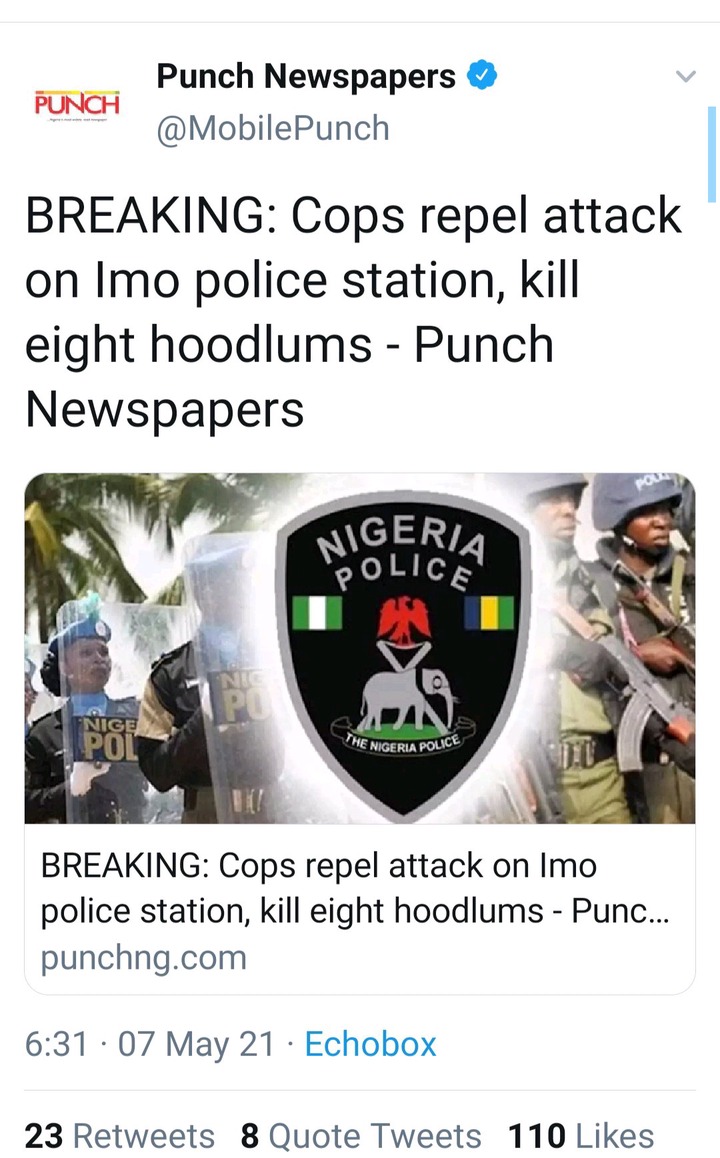The height and width of the screenshot is (1158, 720).
Task: Click the blue scrollbar indicator
Action: point(712,154)
